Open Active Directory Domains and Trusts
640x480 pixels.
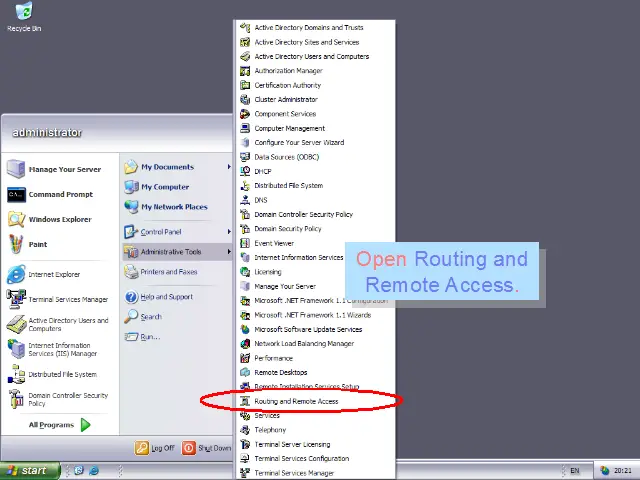pos(316,28)
